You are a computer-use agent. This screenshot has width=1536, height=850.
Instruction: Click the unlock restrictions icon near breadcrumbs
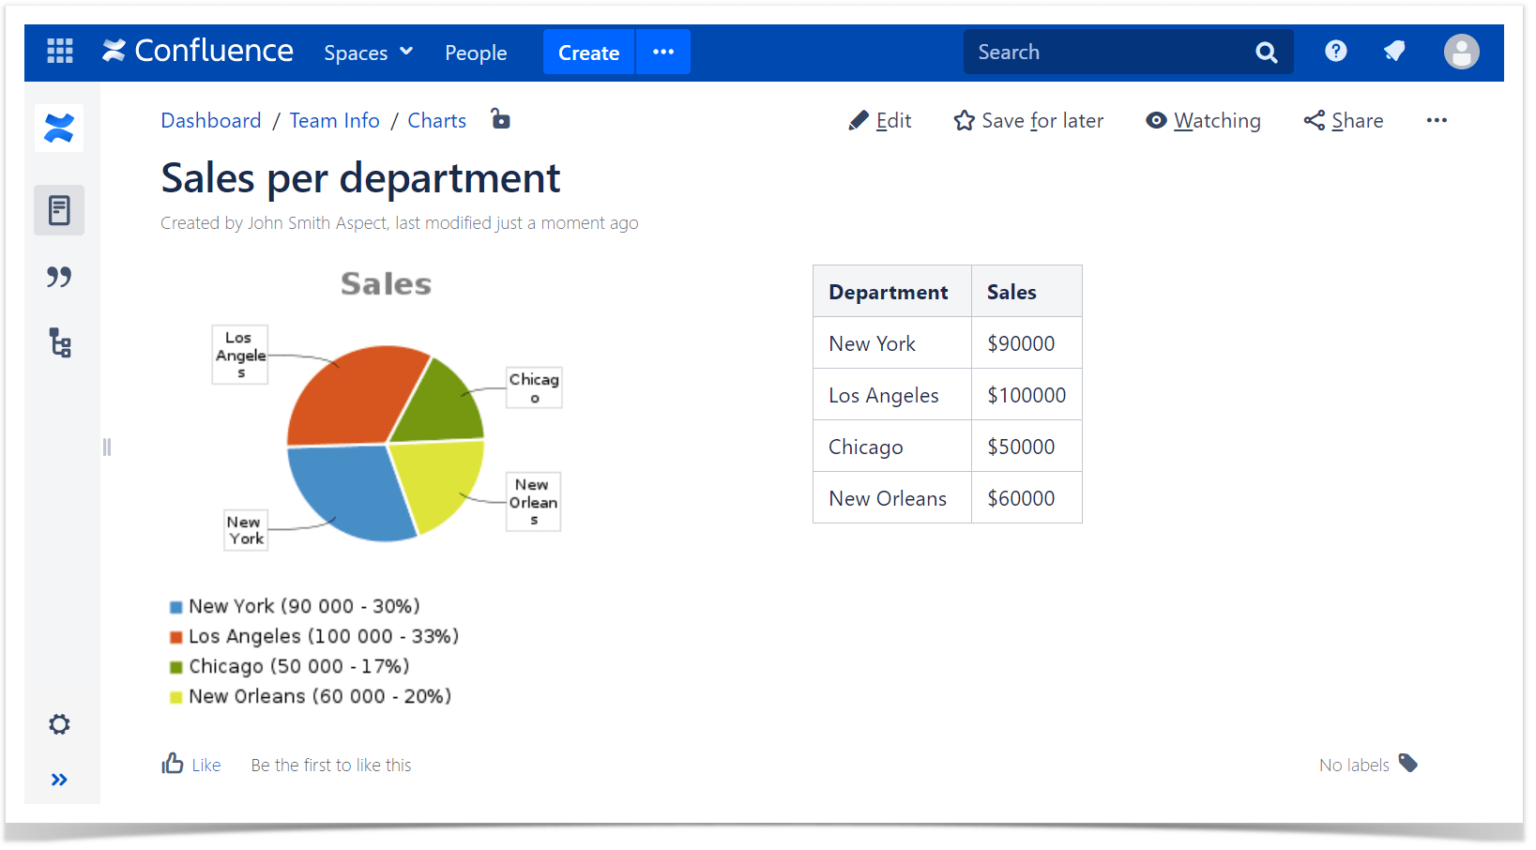coord(500,119)
